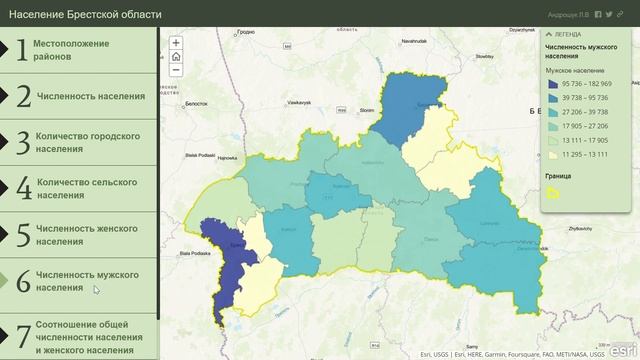Open tab 2 Численность населения

point(78,96)
